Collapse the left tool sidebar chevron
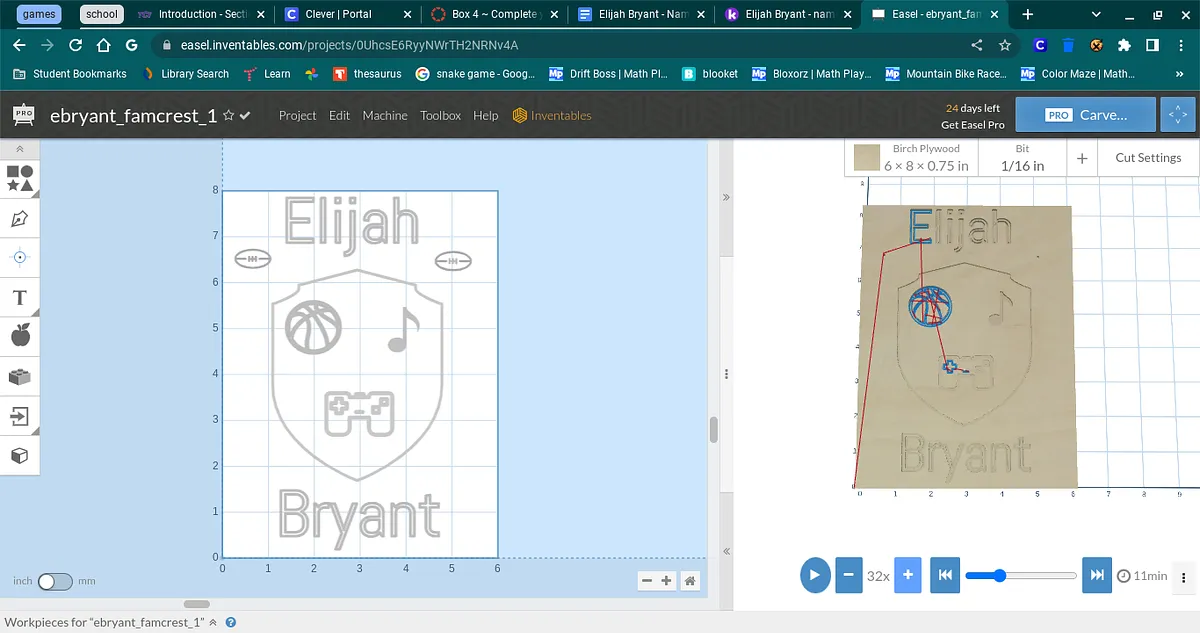1200x633 pixels. pyautogui.click(x=19, y=149)
